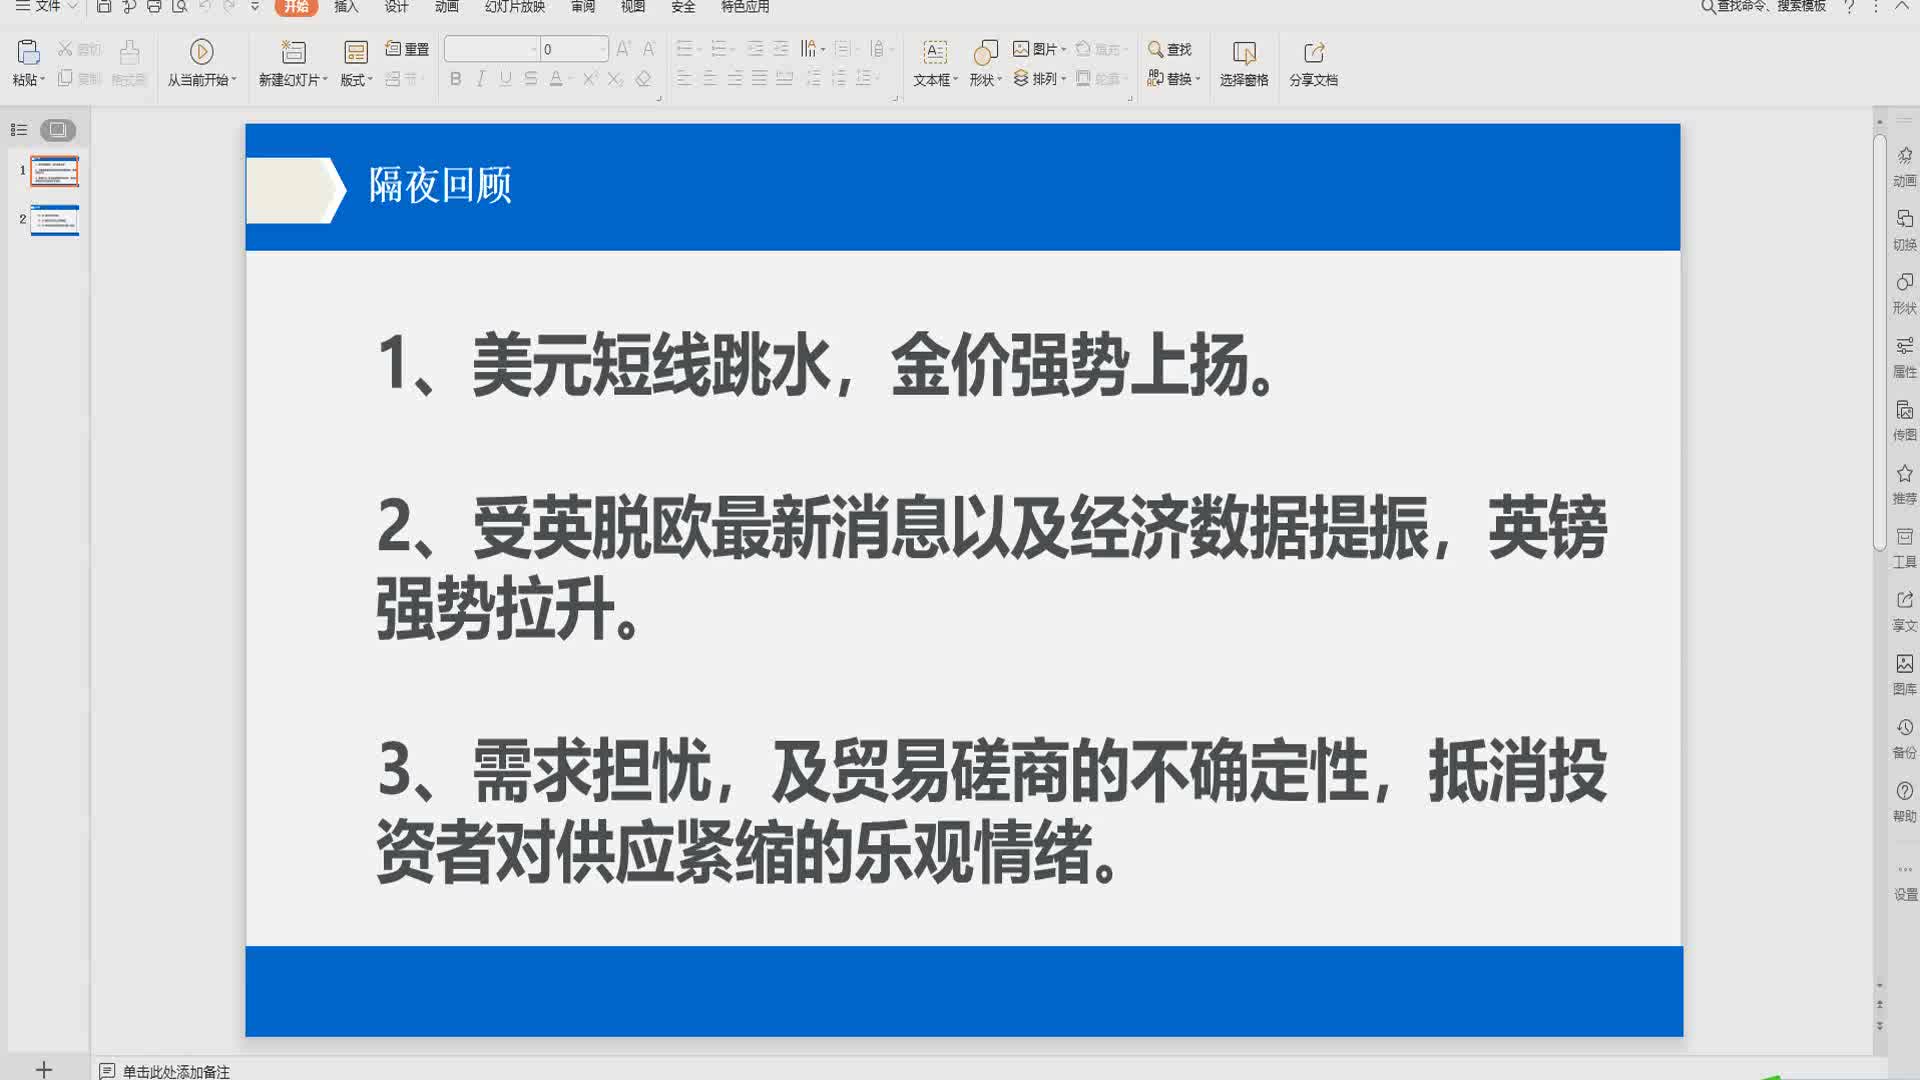Open the 查找 (find) tool in the ribbon
This screenshot has width=1920, height=1080.
coord(1171,48)
